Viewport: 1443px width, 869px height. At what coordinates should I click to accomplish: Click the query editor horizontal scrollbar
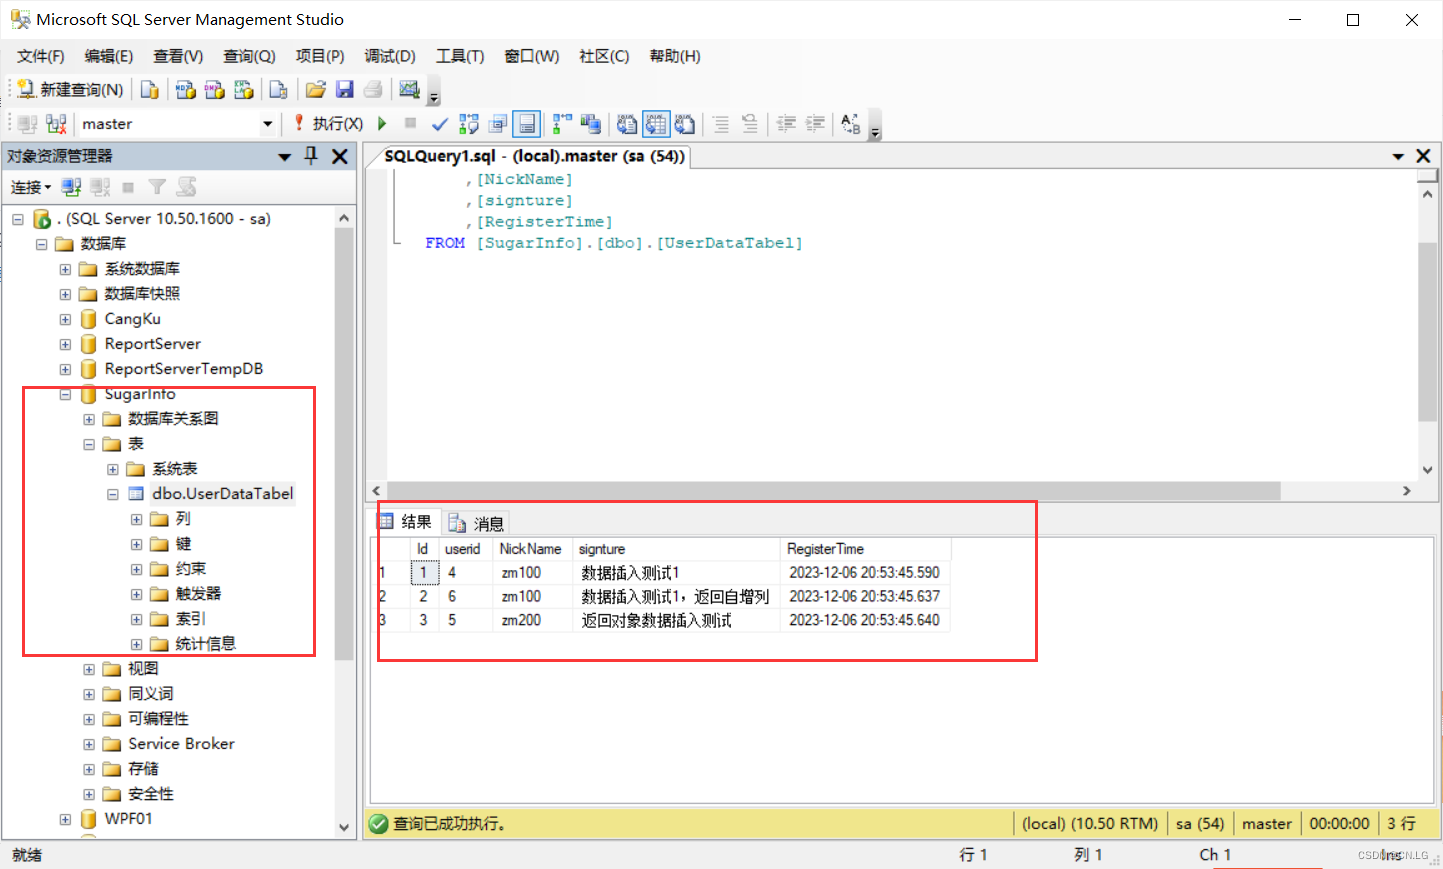click(833, 491)
